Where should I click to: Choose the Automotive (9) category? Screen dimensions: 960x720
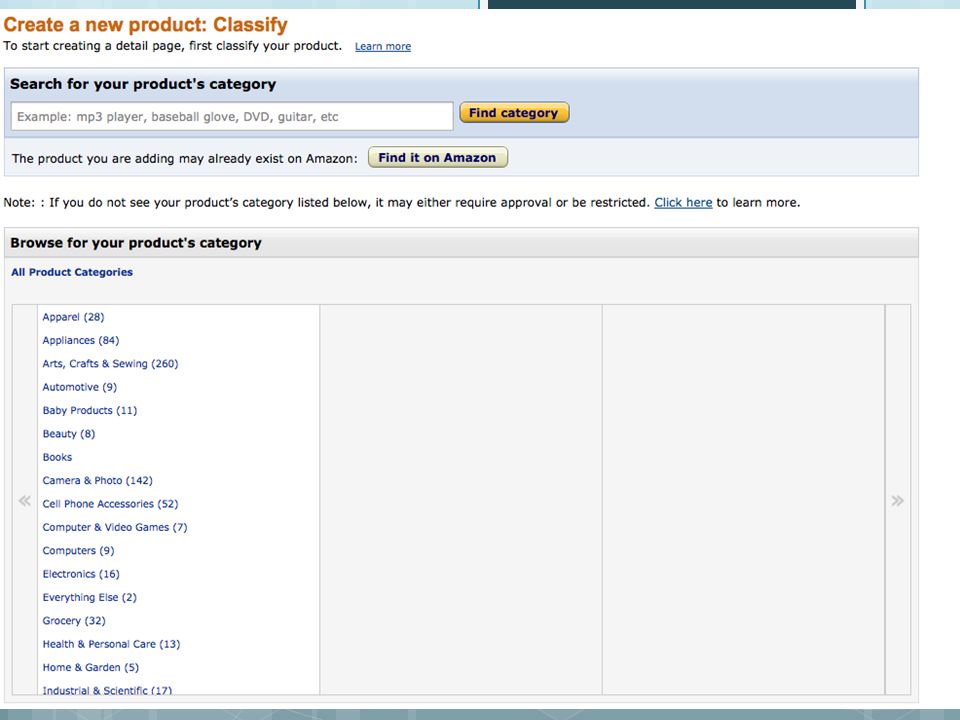[x=80, y=387]
